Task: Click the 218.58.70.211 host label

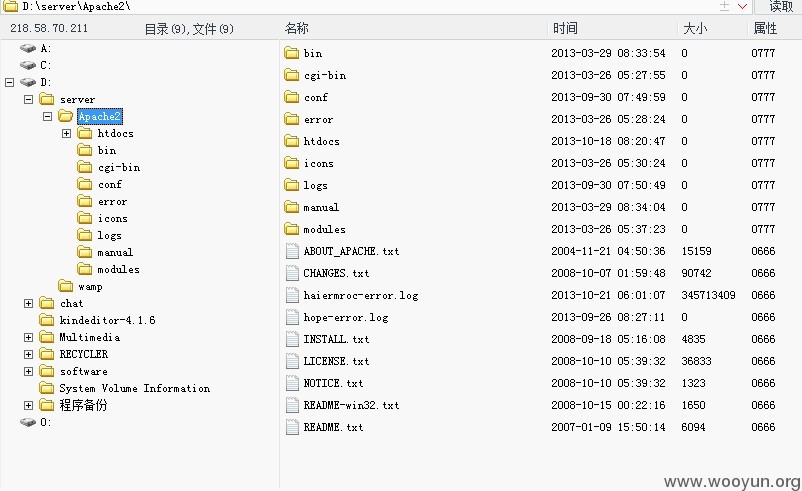Action: click(x=49, y=28)
